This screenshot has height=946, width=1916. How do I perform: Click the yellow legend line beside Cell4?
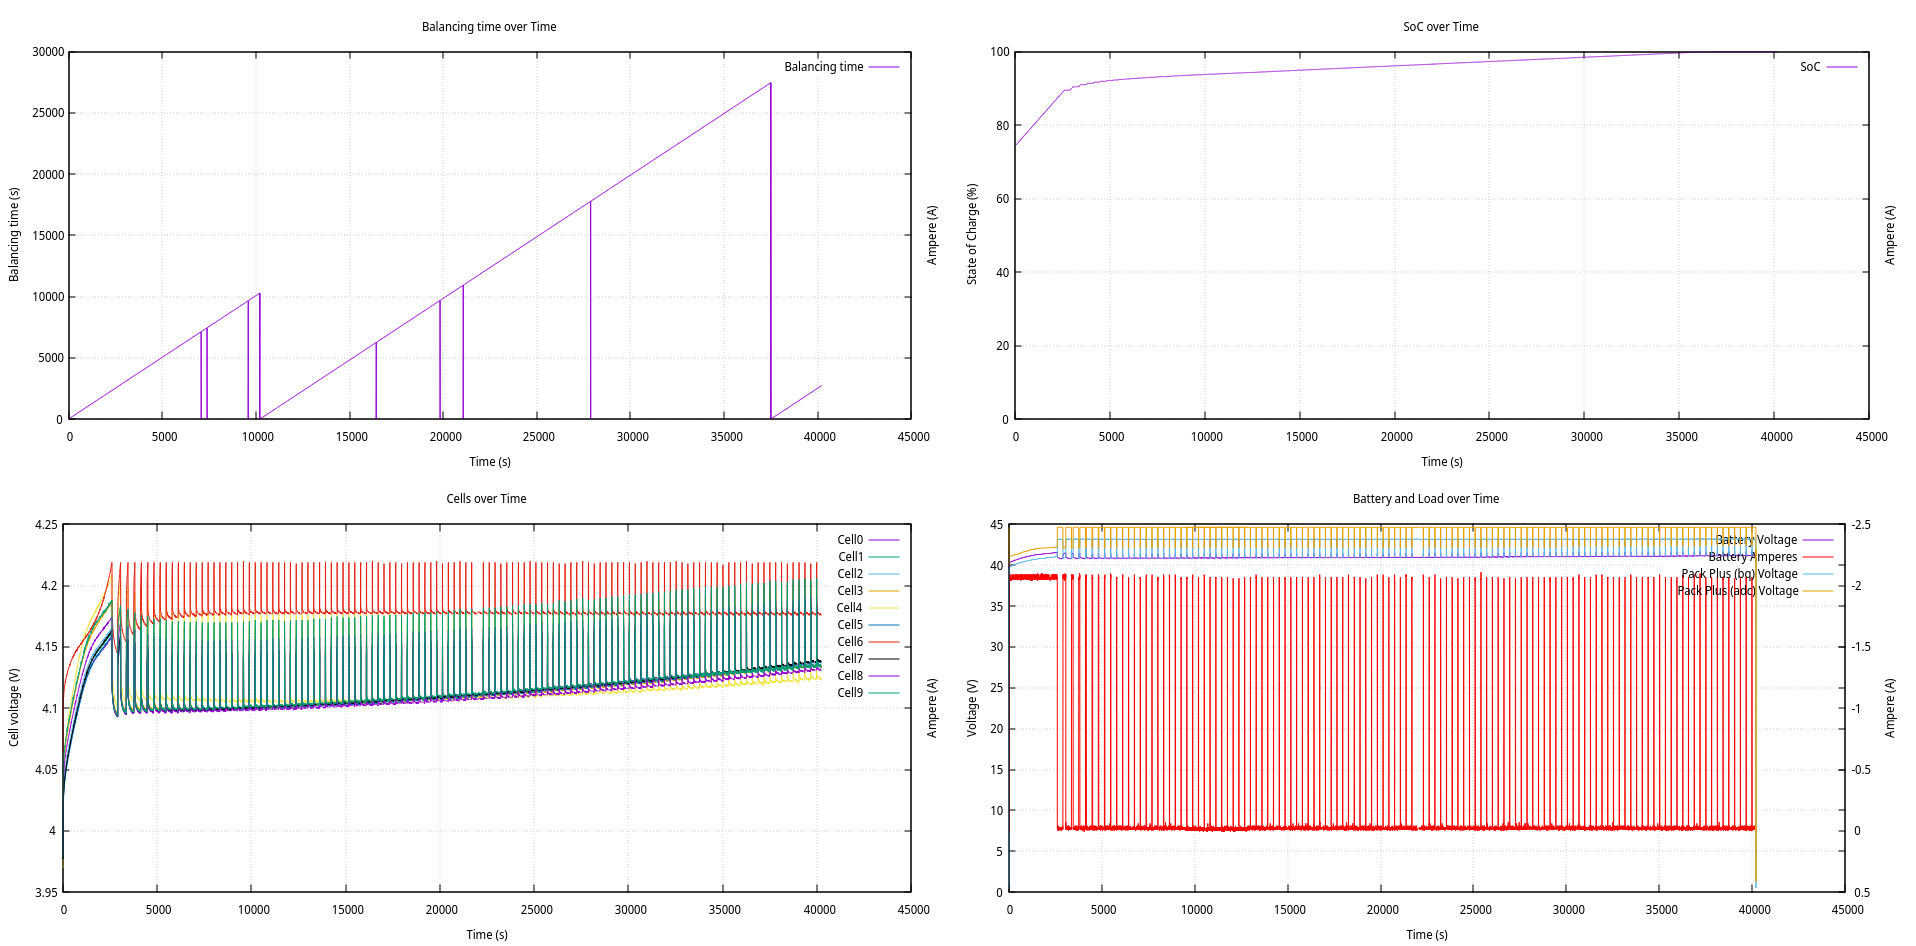point(884,608)
